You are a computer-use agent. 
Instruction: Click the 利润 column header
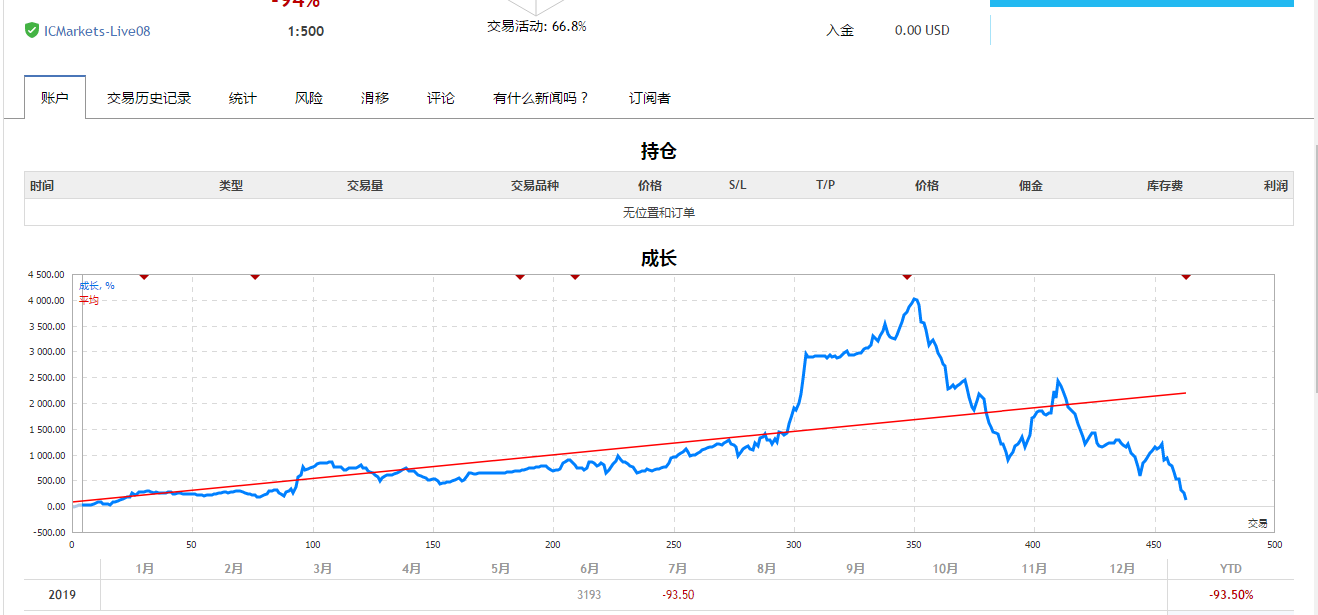(1276, 186)
